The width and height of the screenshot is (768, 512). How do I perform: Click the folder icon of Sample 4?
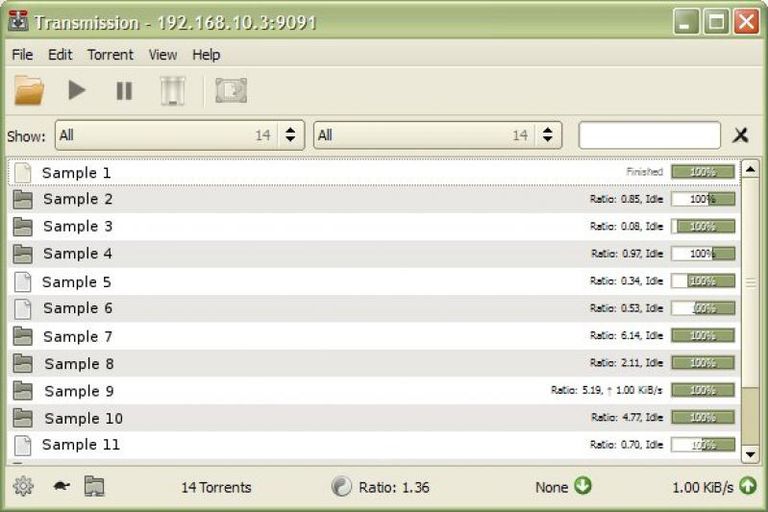[23, 254]
